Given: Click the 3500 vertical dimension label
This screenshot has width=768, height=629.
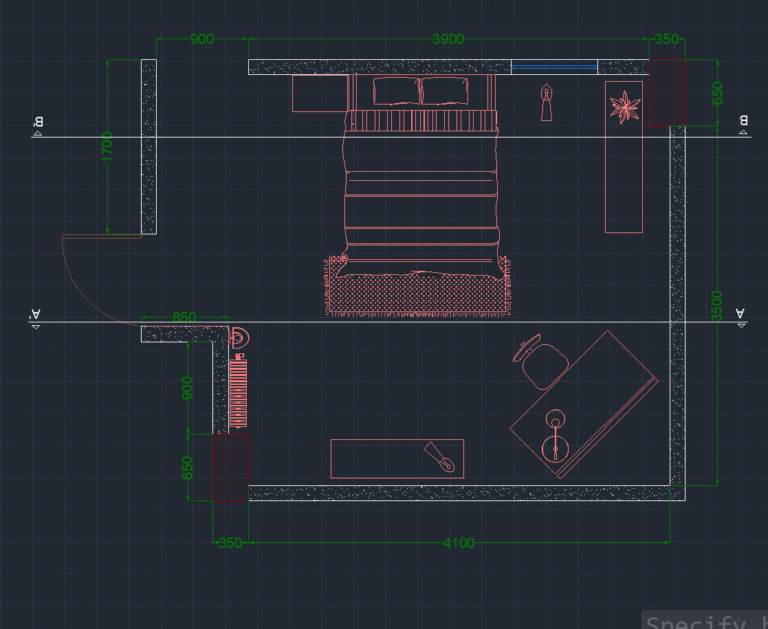Looking at the screenshot, I should coord(717,306).
